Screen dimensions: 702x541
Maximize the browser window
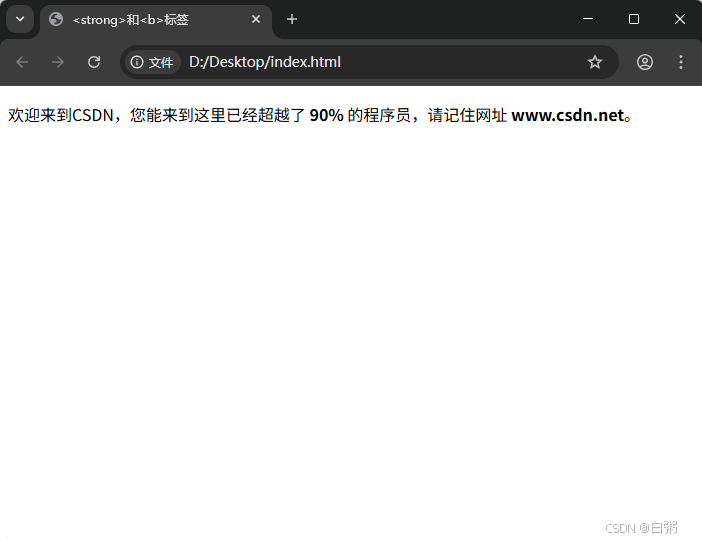(634, 19)
